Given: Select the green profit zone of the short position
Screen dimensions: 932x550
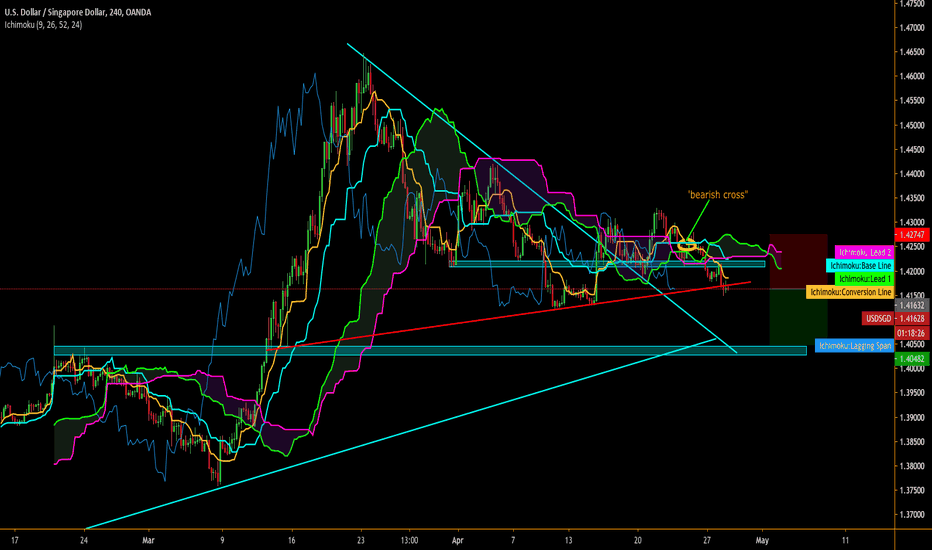Looking at the screenshot, I should click(x=798, y=318).
